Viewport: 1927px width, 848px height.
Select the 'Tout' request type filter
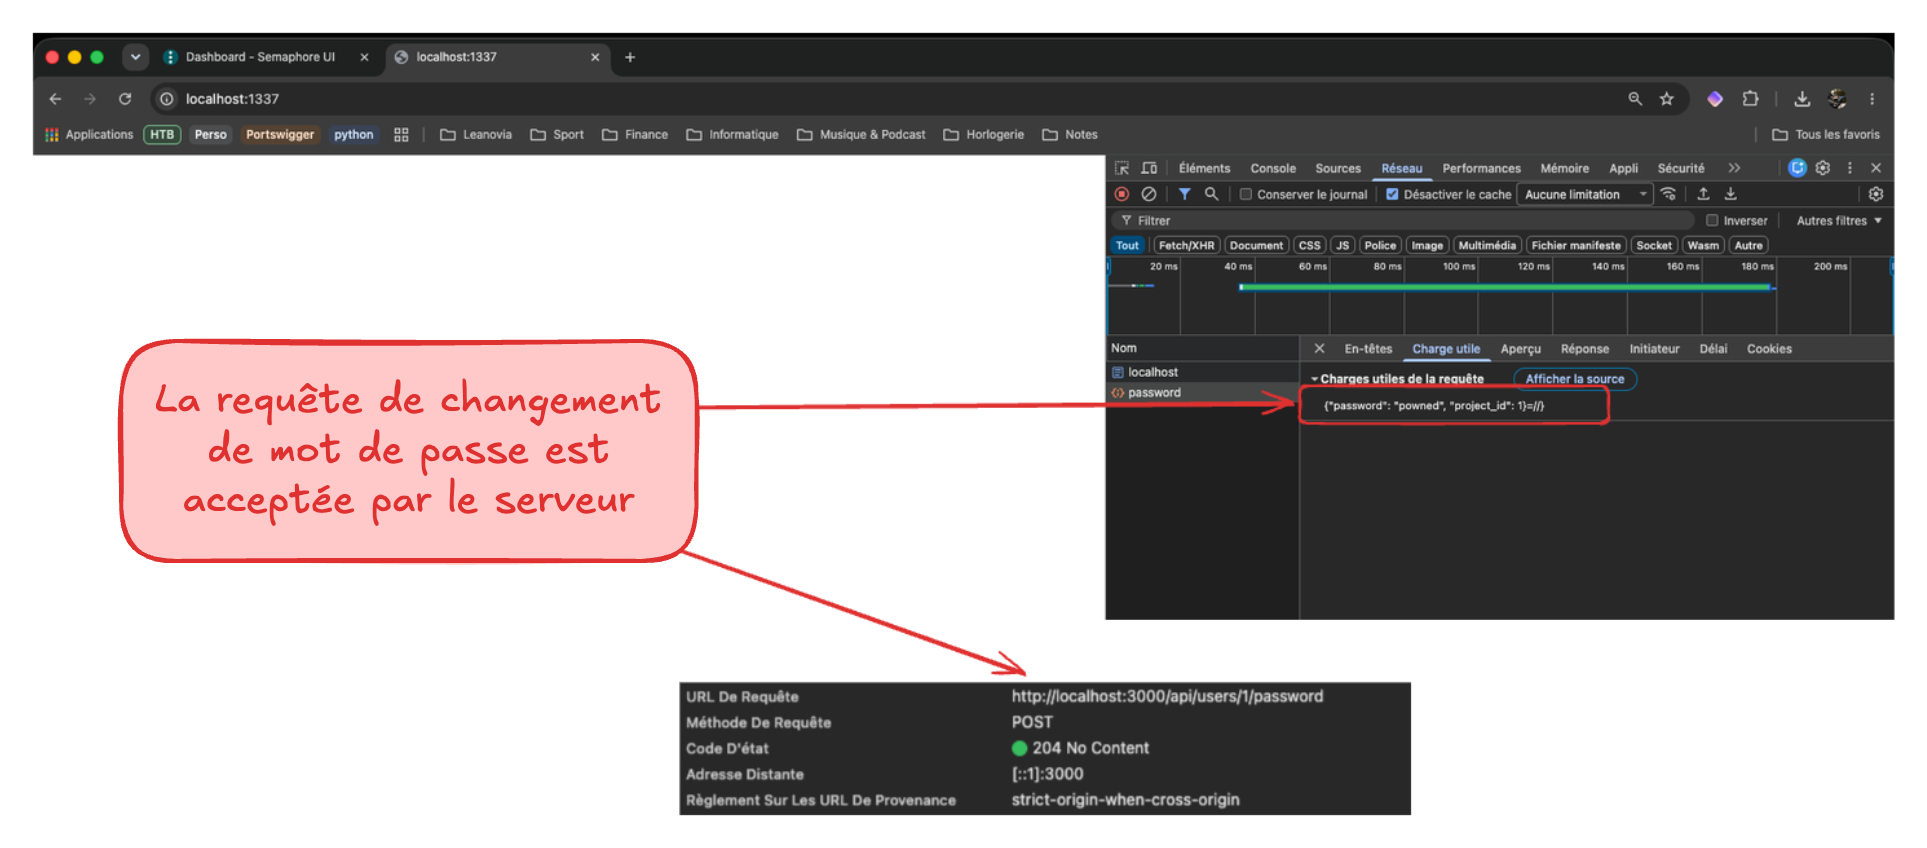click(1127, 246)
